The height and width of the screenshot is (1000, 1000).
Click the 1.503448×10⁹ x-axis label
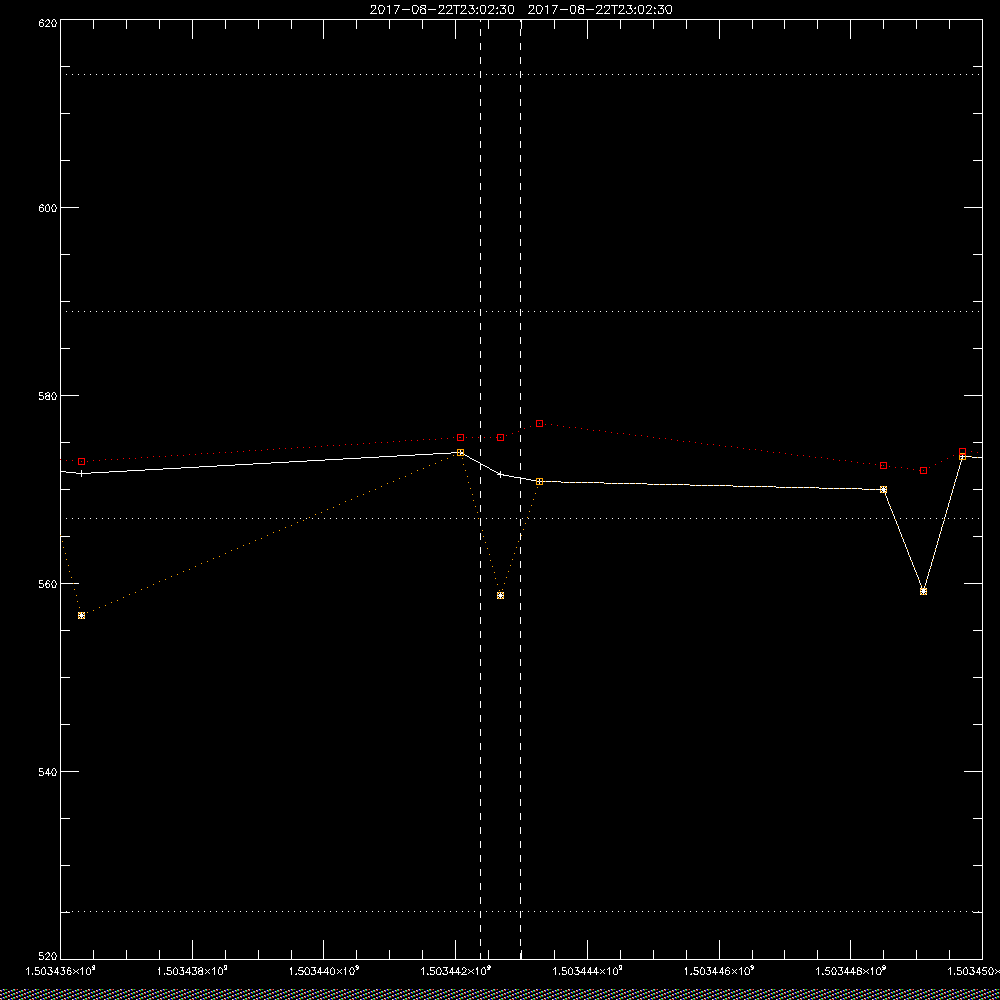click(x=852, y=971)
